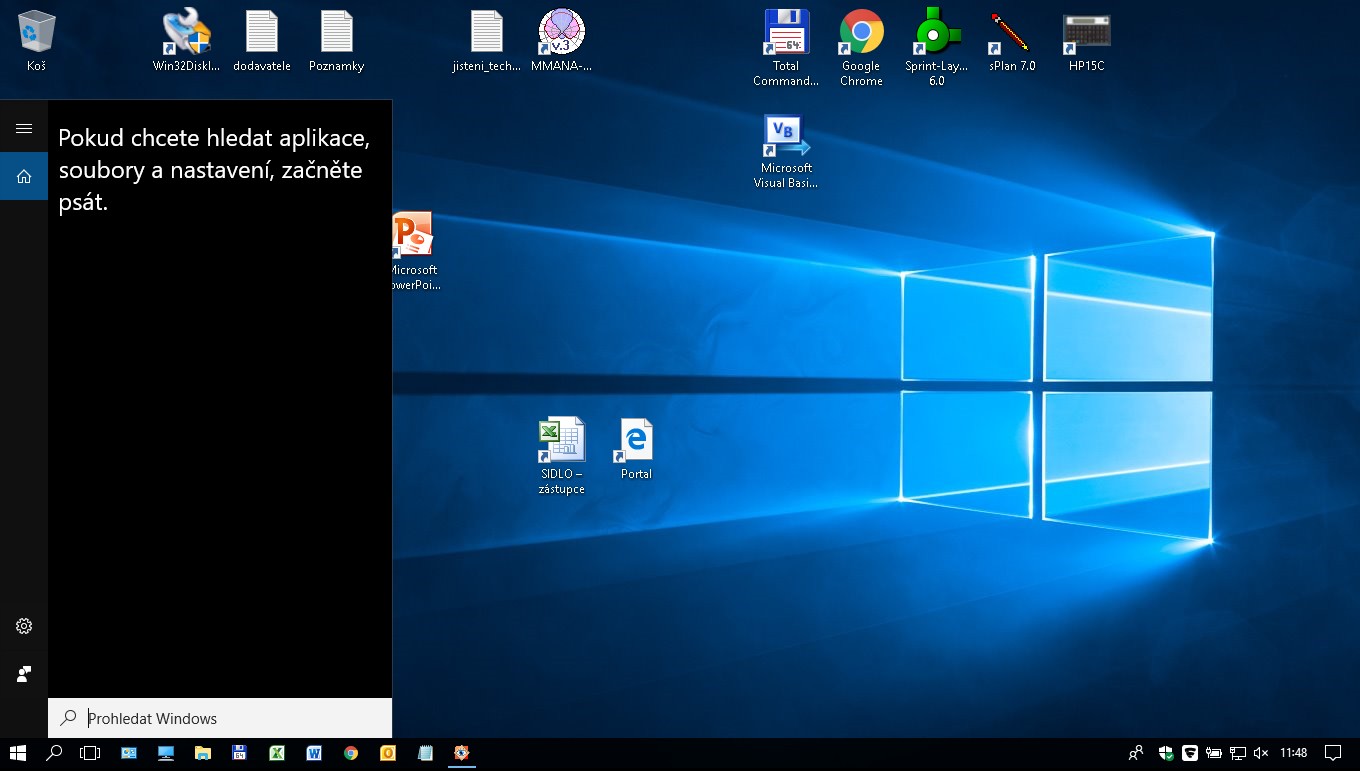
Task: Open the Total Commander desktop shortcut
Action: click(x=786, y=35)
